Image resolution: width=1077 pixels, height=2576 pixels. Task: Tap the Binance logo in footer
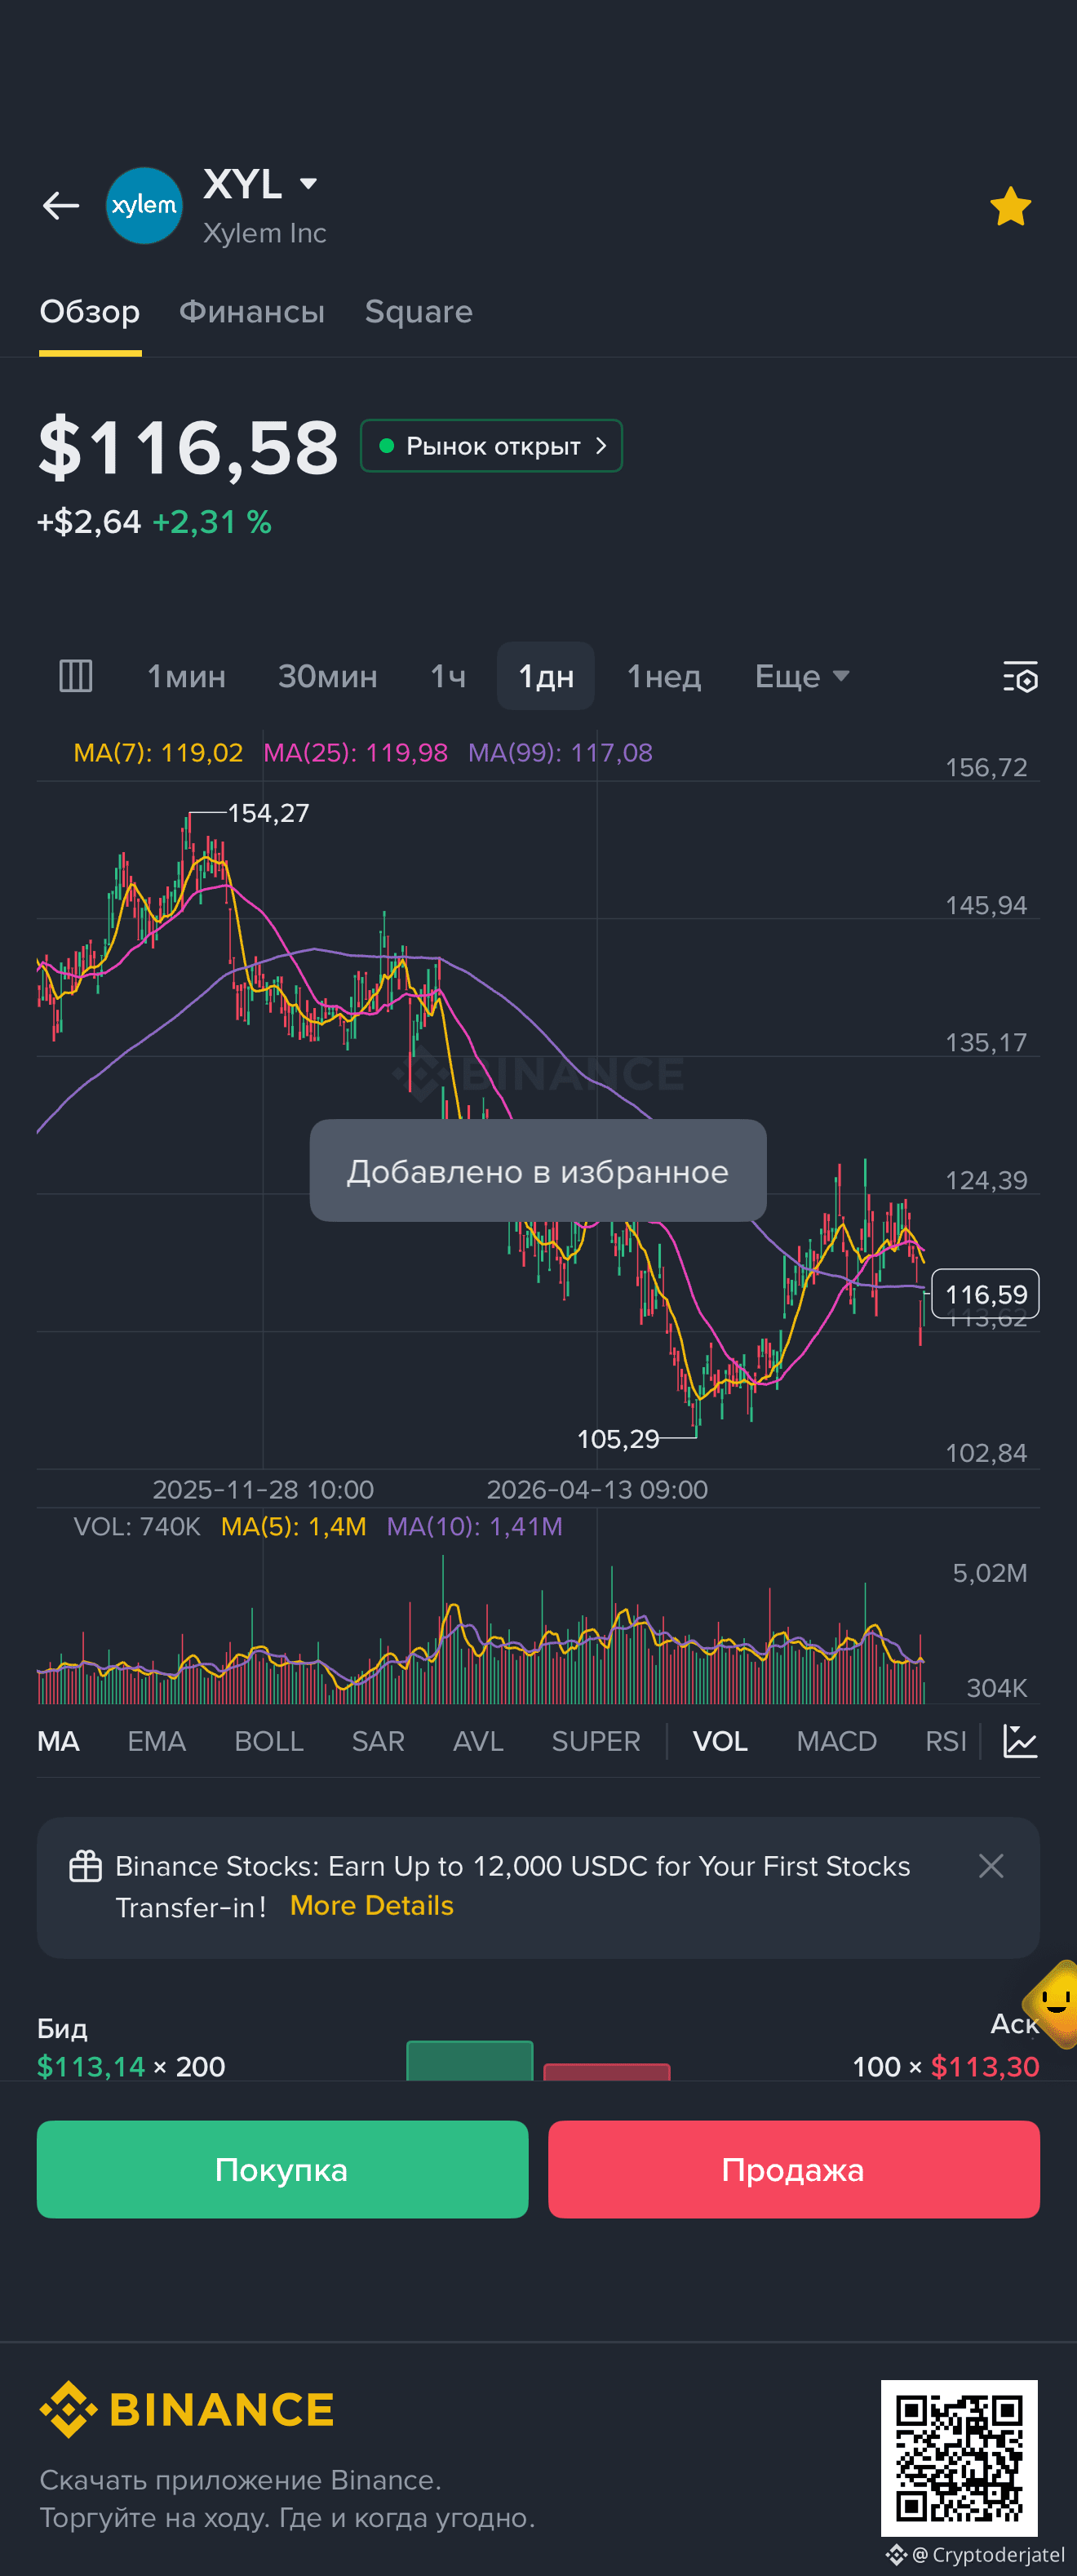[187, 2409]
